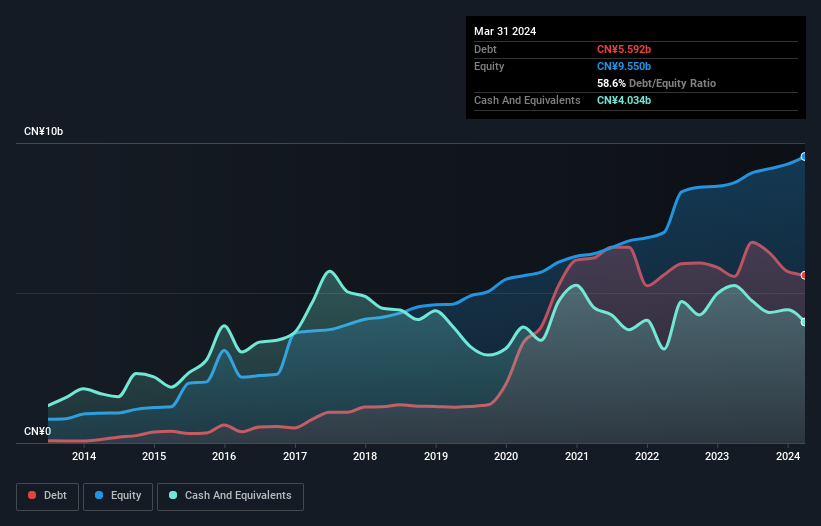
Task: Toggle the Cash And Equivalents legend button
Action: [230, 496]
